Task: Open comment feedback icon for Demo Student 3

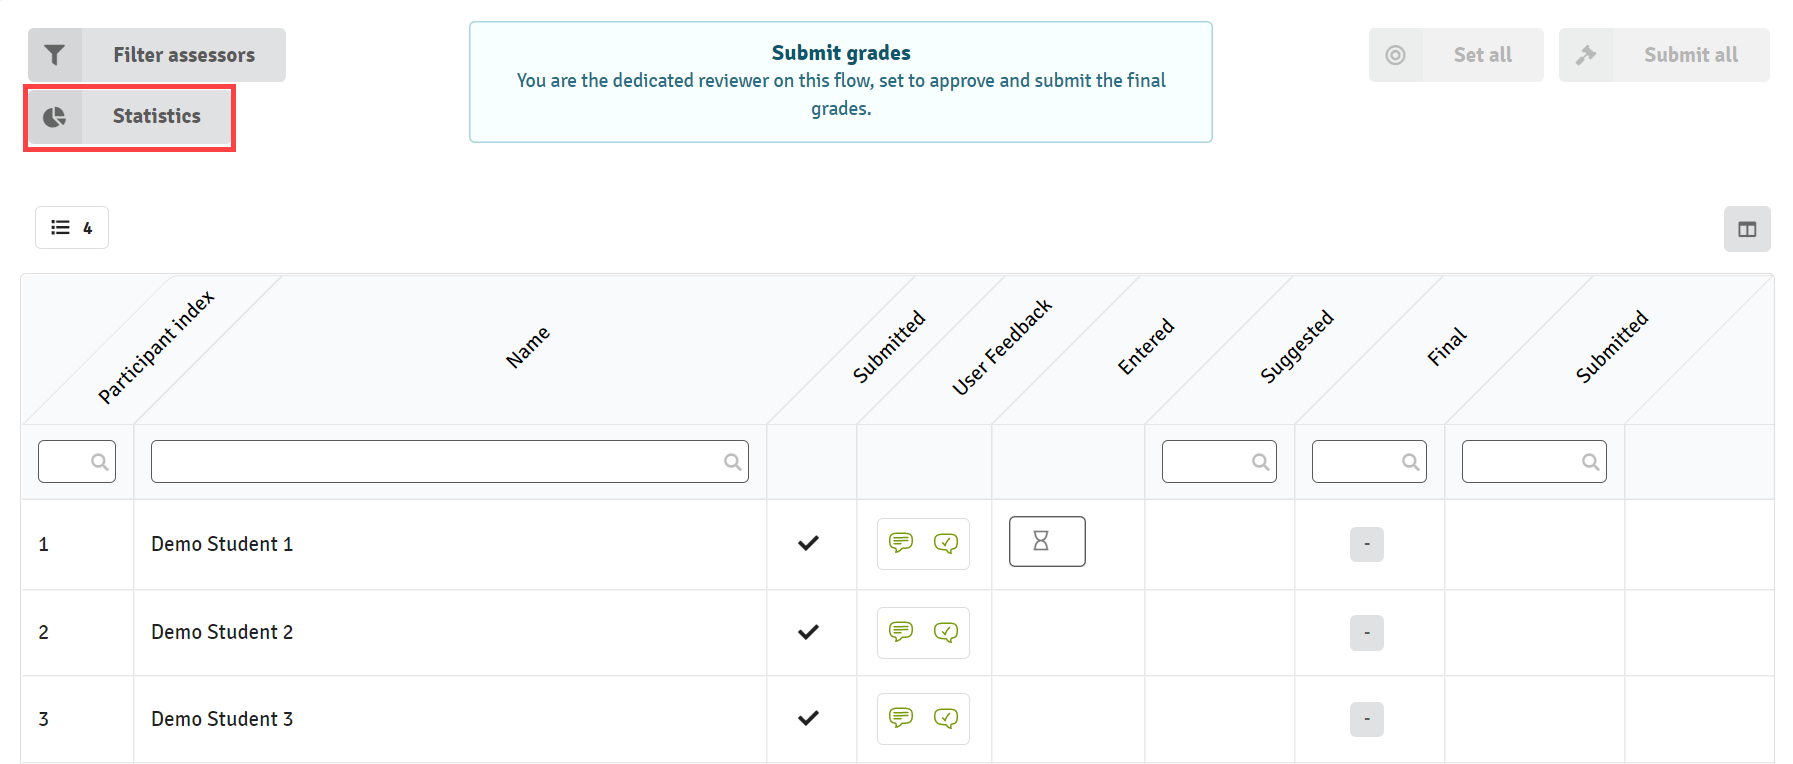Action: click(x=901, y=718)
